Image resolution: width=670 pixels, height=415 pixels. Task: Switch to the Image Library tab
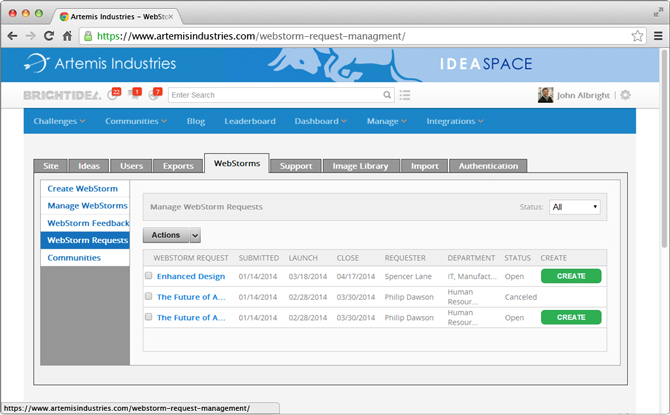[x=361, y=166]
